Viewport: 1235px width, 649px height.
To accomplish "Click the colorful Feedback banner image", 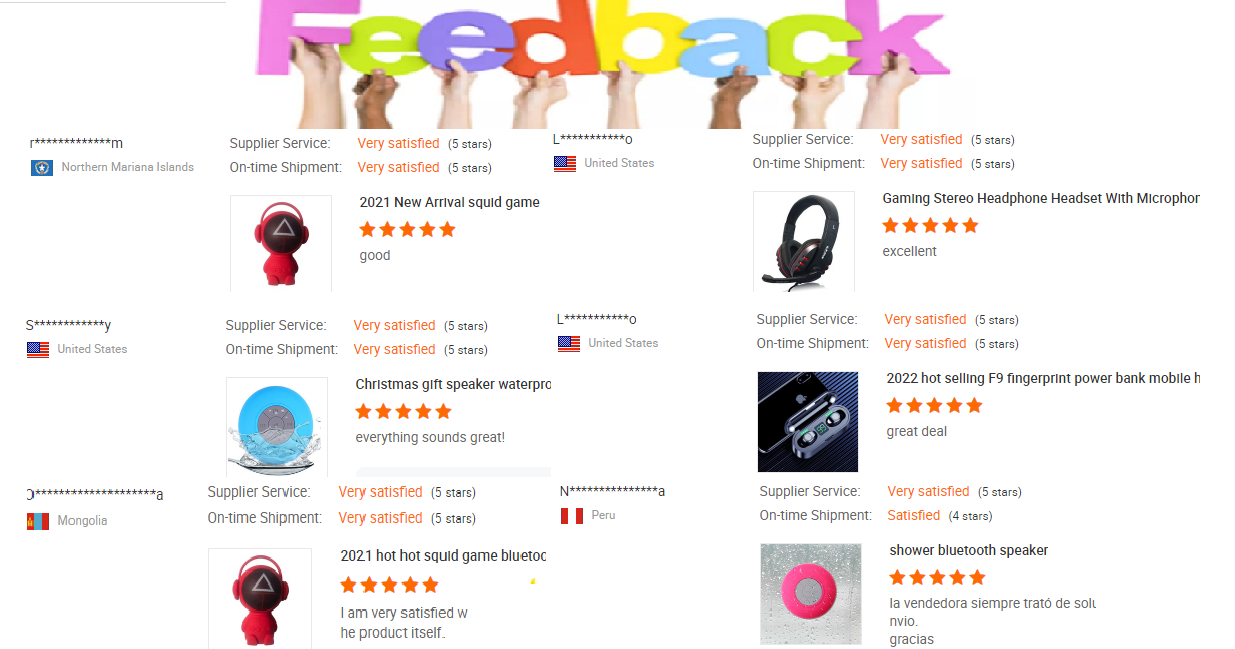I will click(x=604, y=64).
